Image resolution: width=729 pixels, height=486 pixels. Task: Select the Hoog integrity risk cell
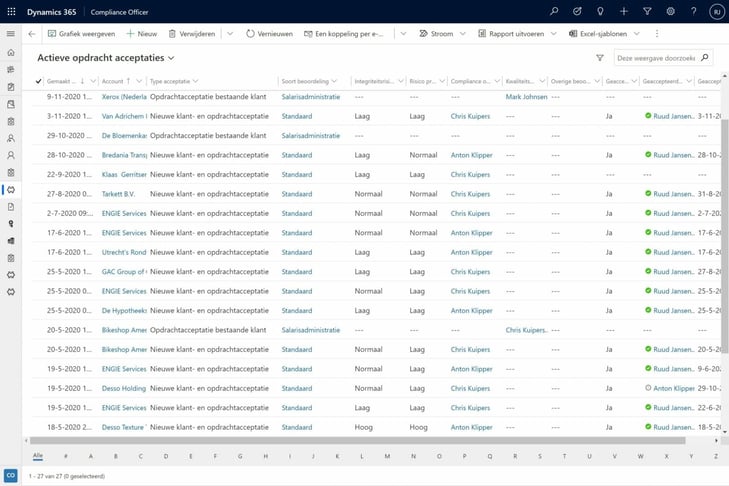364,427
